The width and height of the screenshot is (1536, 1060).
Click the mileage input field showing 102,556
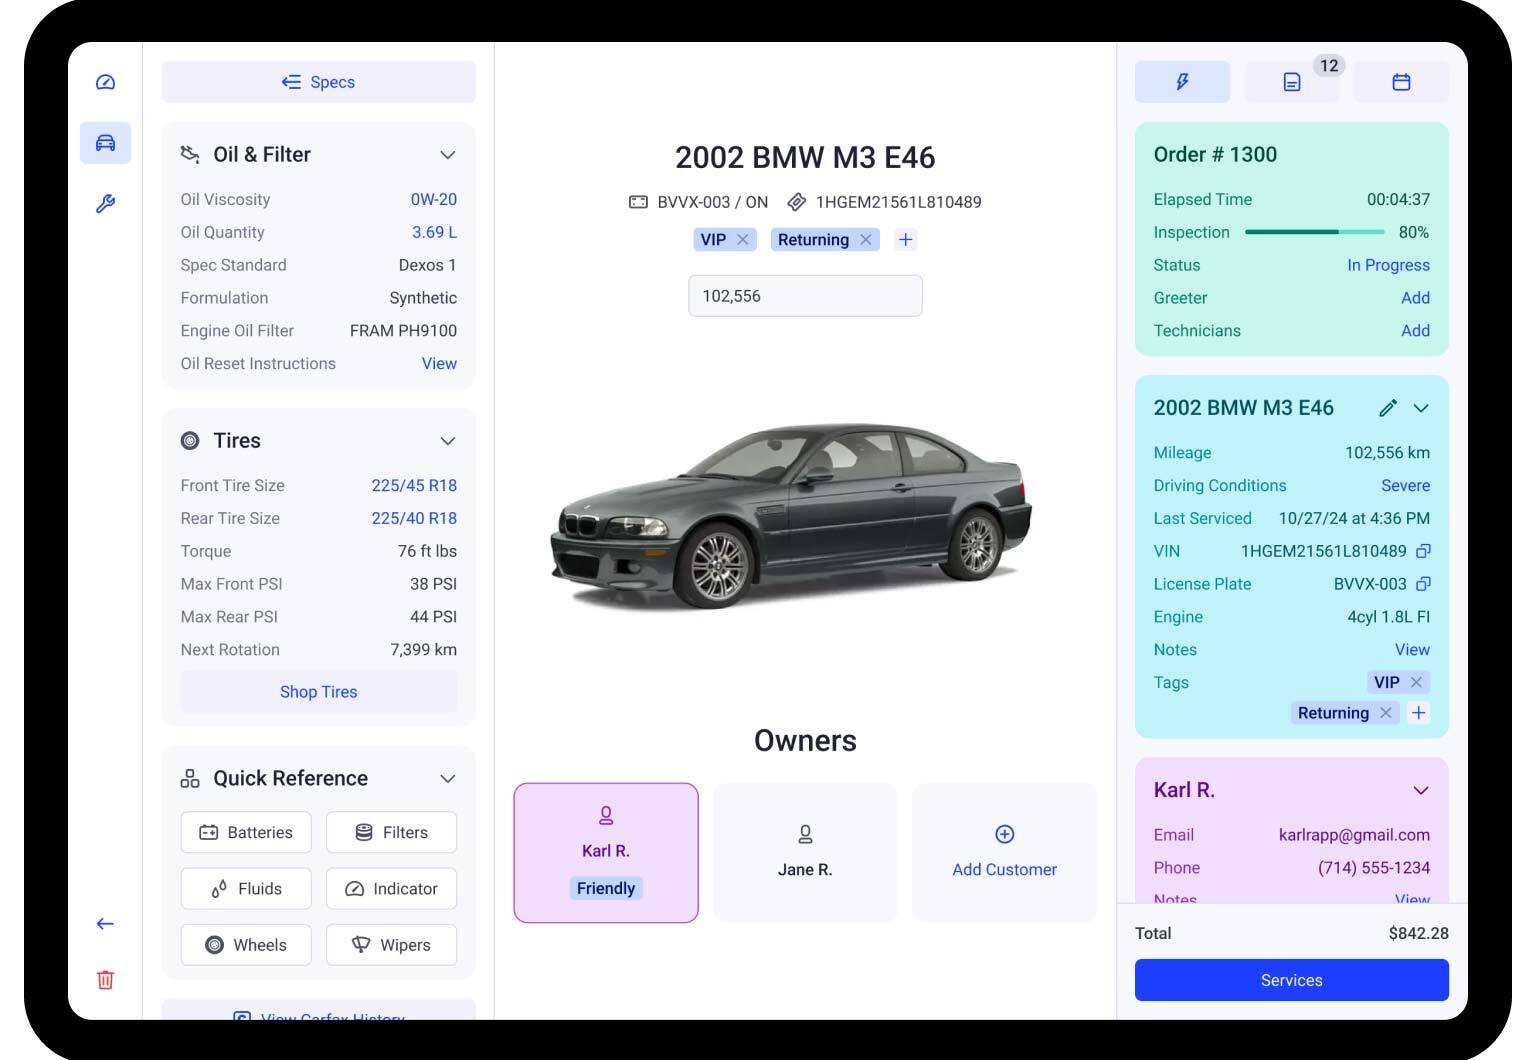point(805,295)
